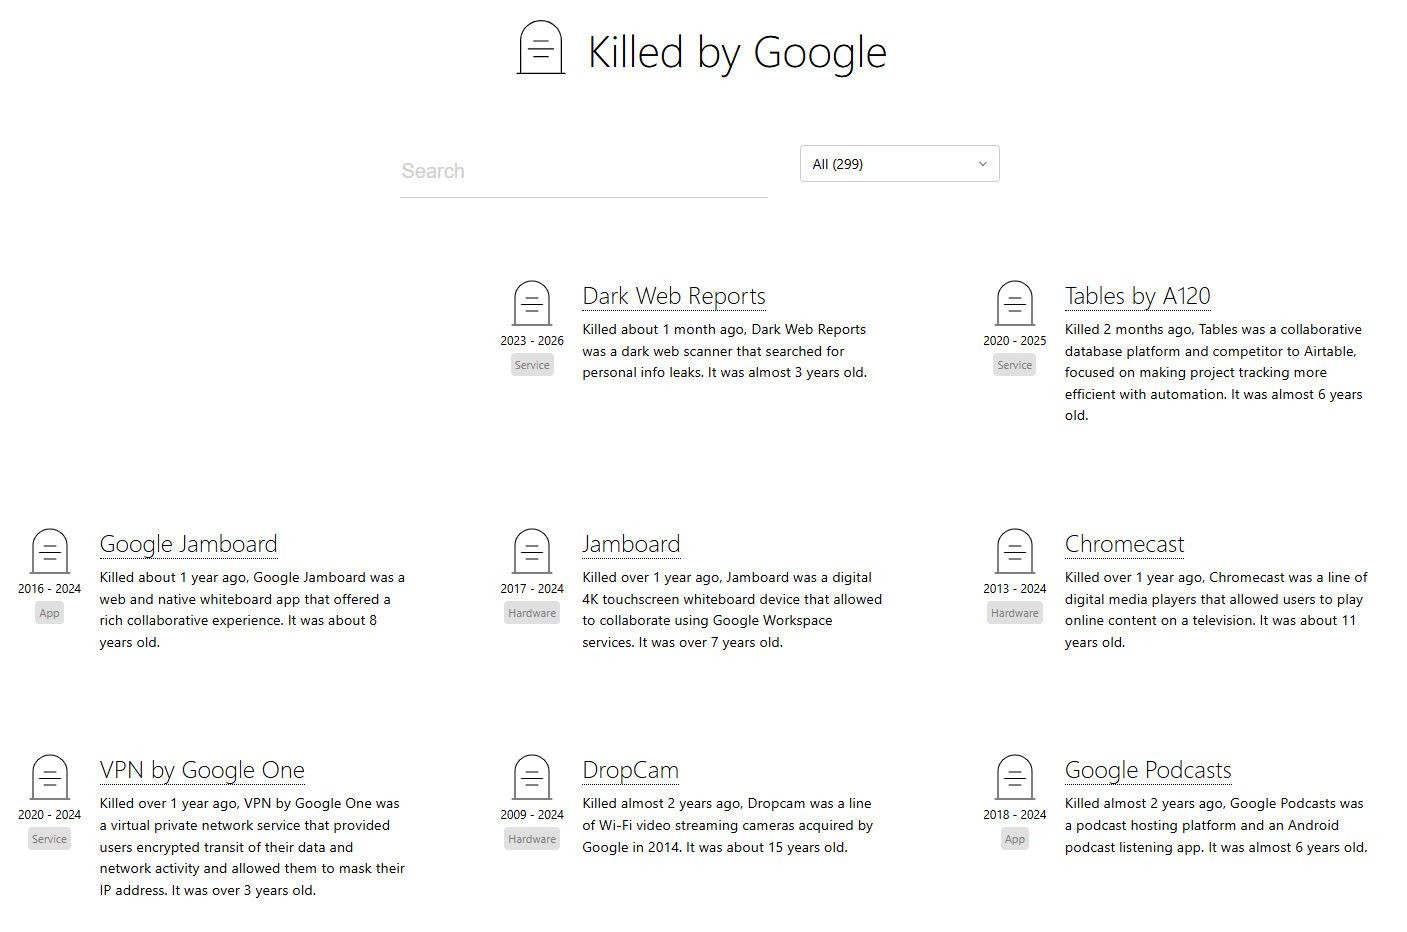Open the VPN by Google One link

coord(202,770)
